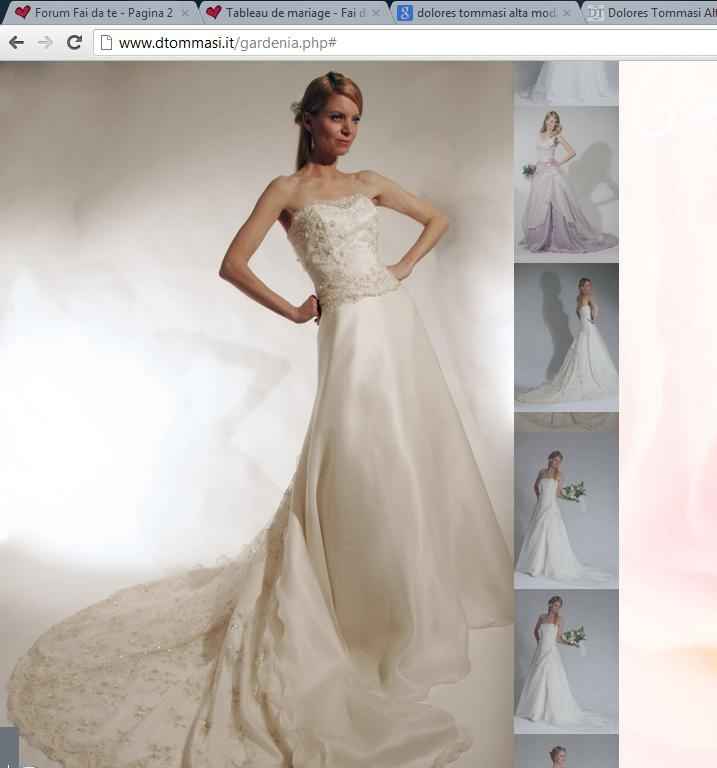Click the heart favicon on Forum tab
The image size is (717, 768).
pyautogui.click(x=22, y=13)
